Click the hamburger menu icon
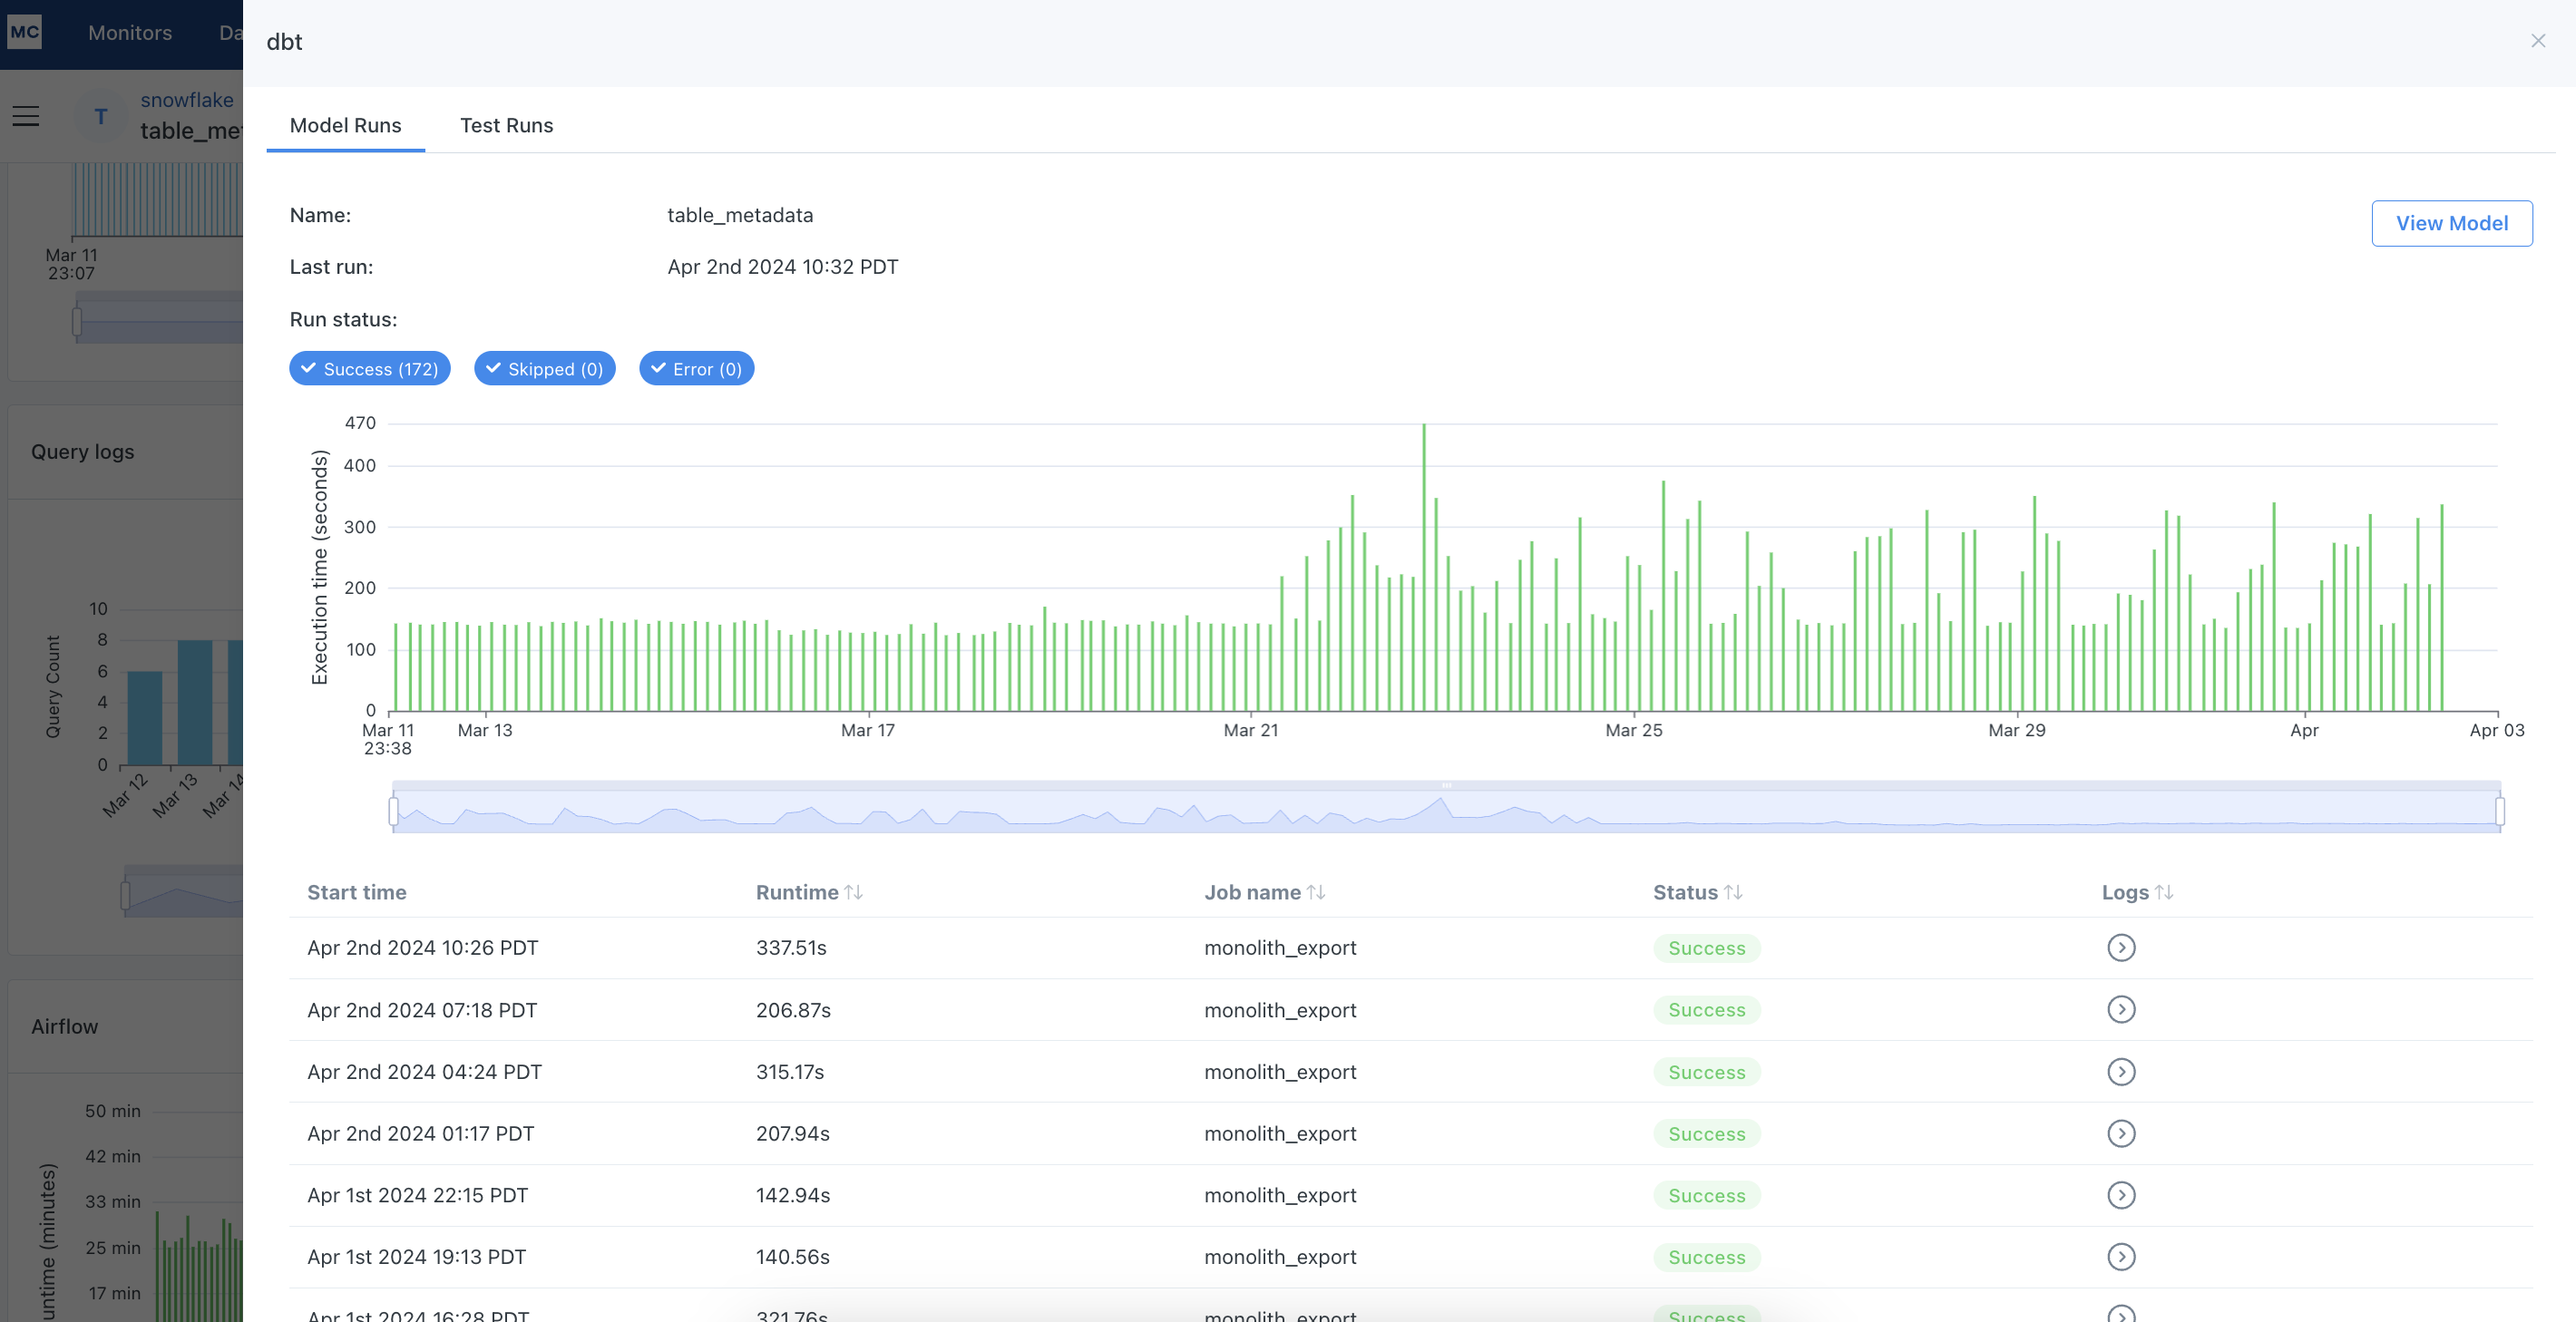This screenshot has width=2576, height=1322. pyautogui.click(x=26, y=117)
